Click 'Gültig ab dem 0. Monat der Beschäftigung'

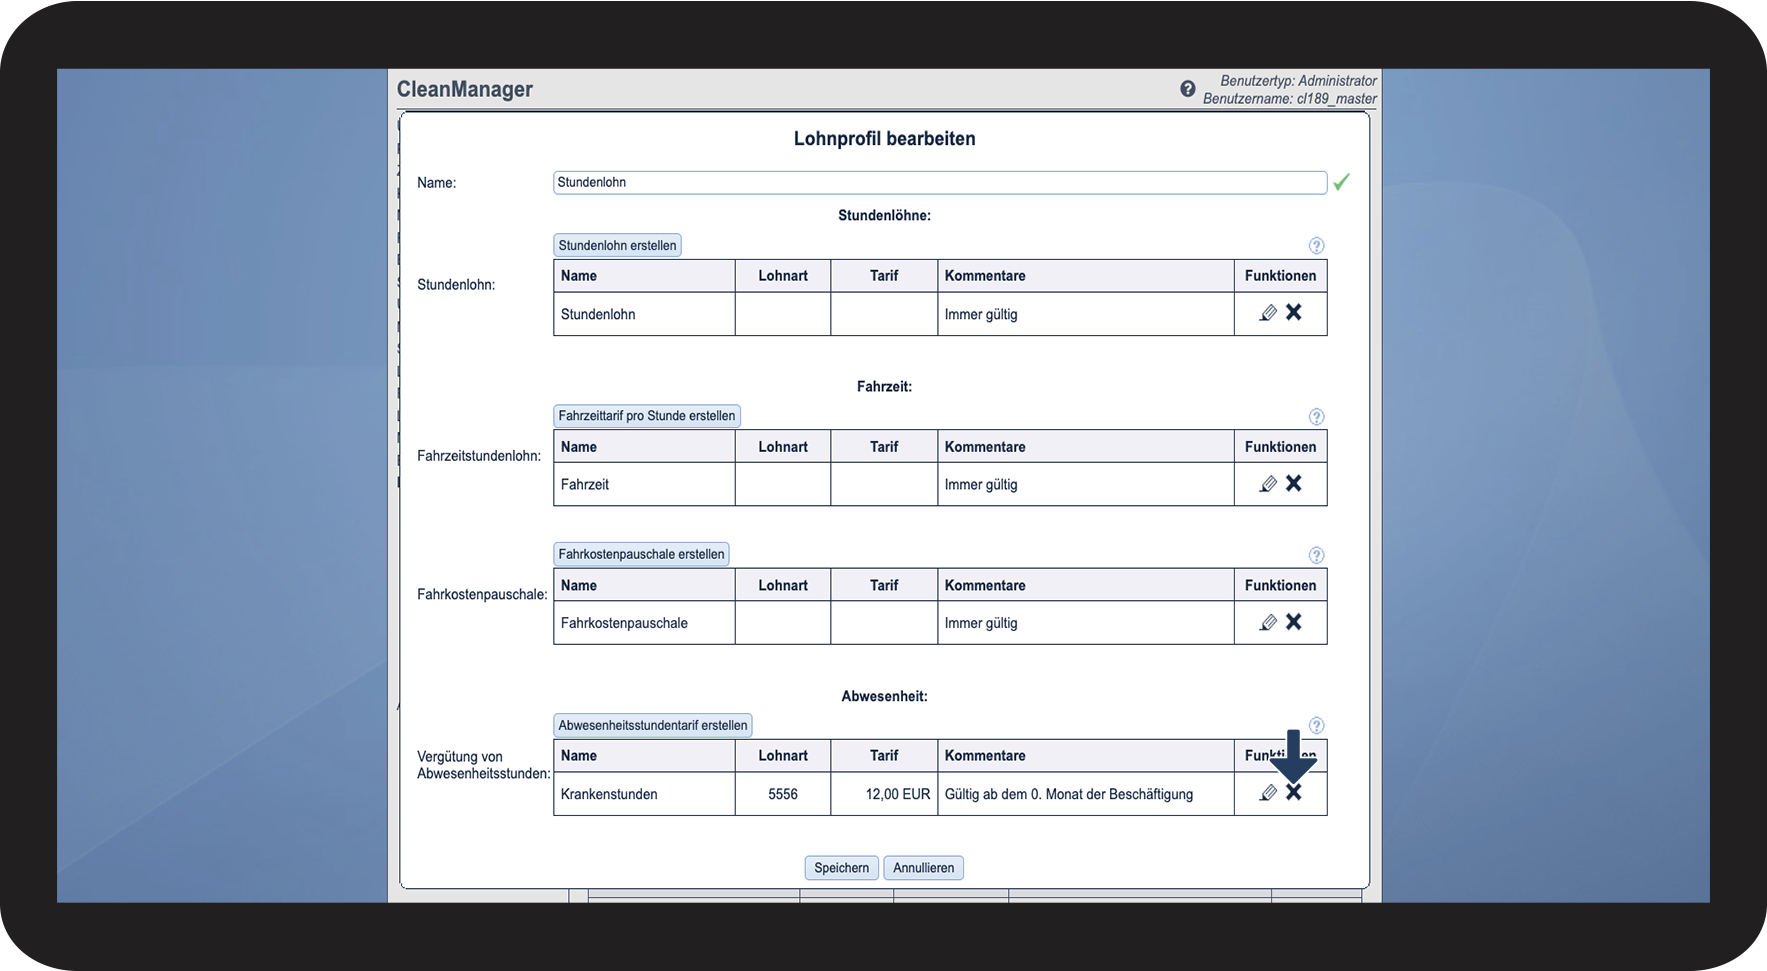(1069, 794)
